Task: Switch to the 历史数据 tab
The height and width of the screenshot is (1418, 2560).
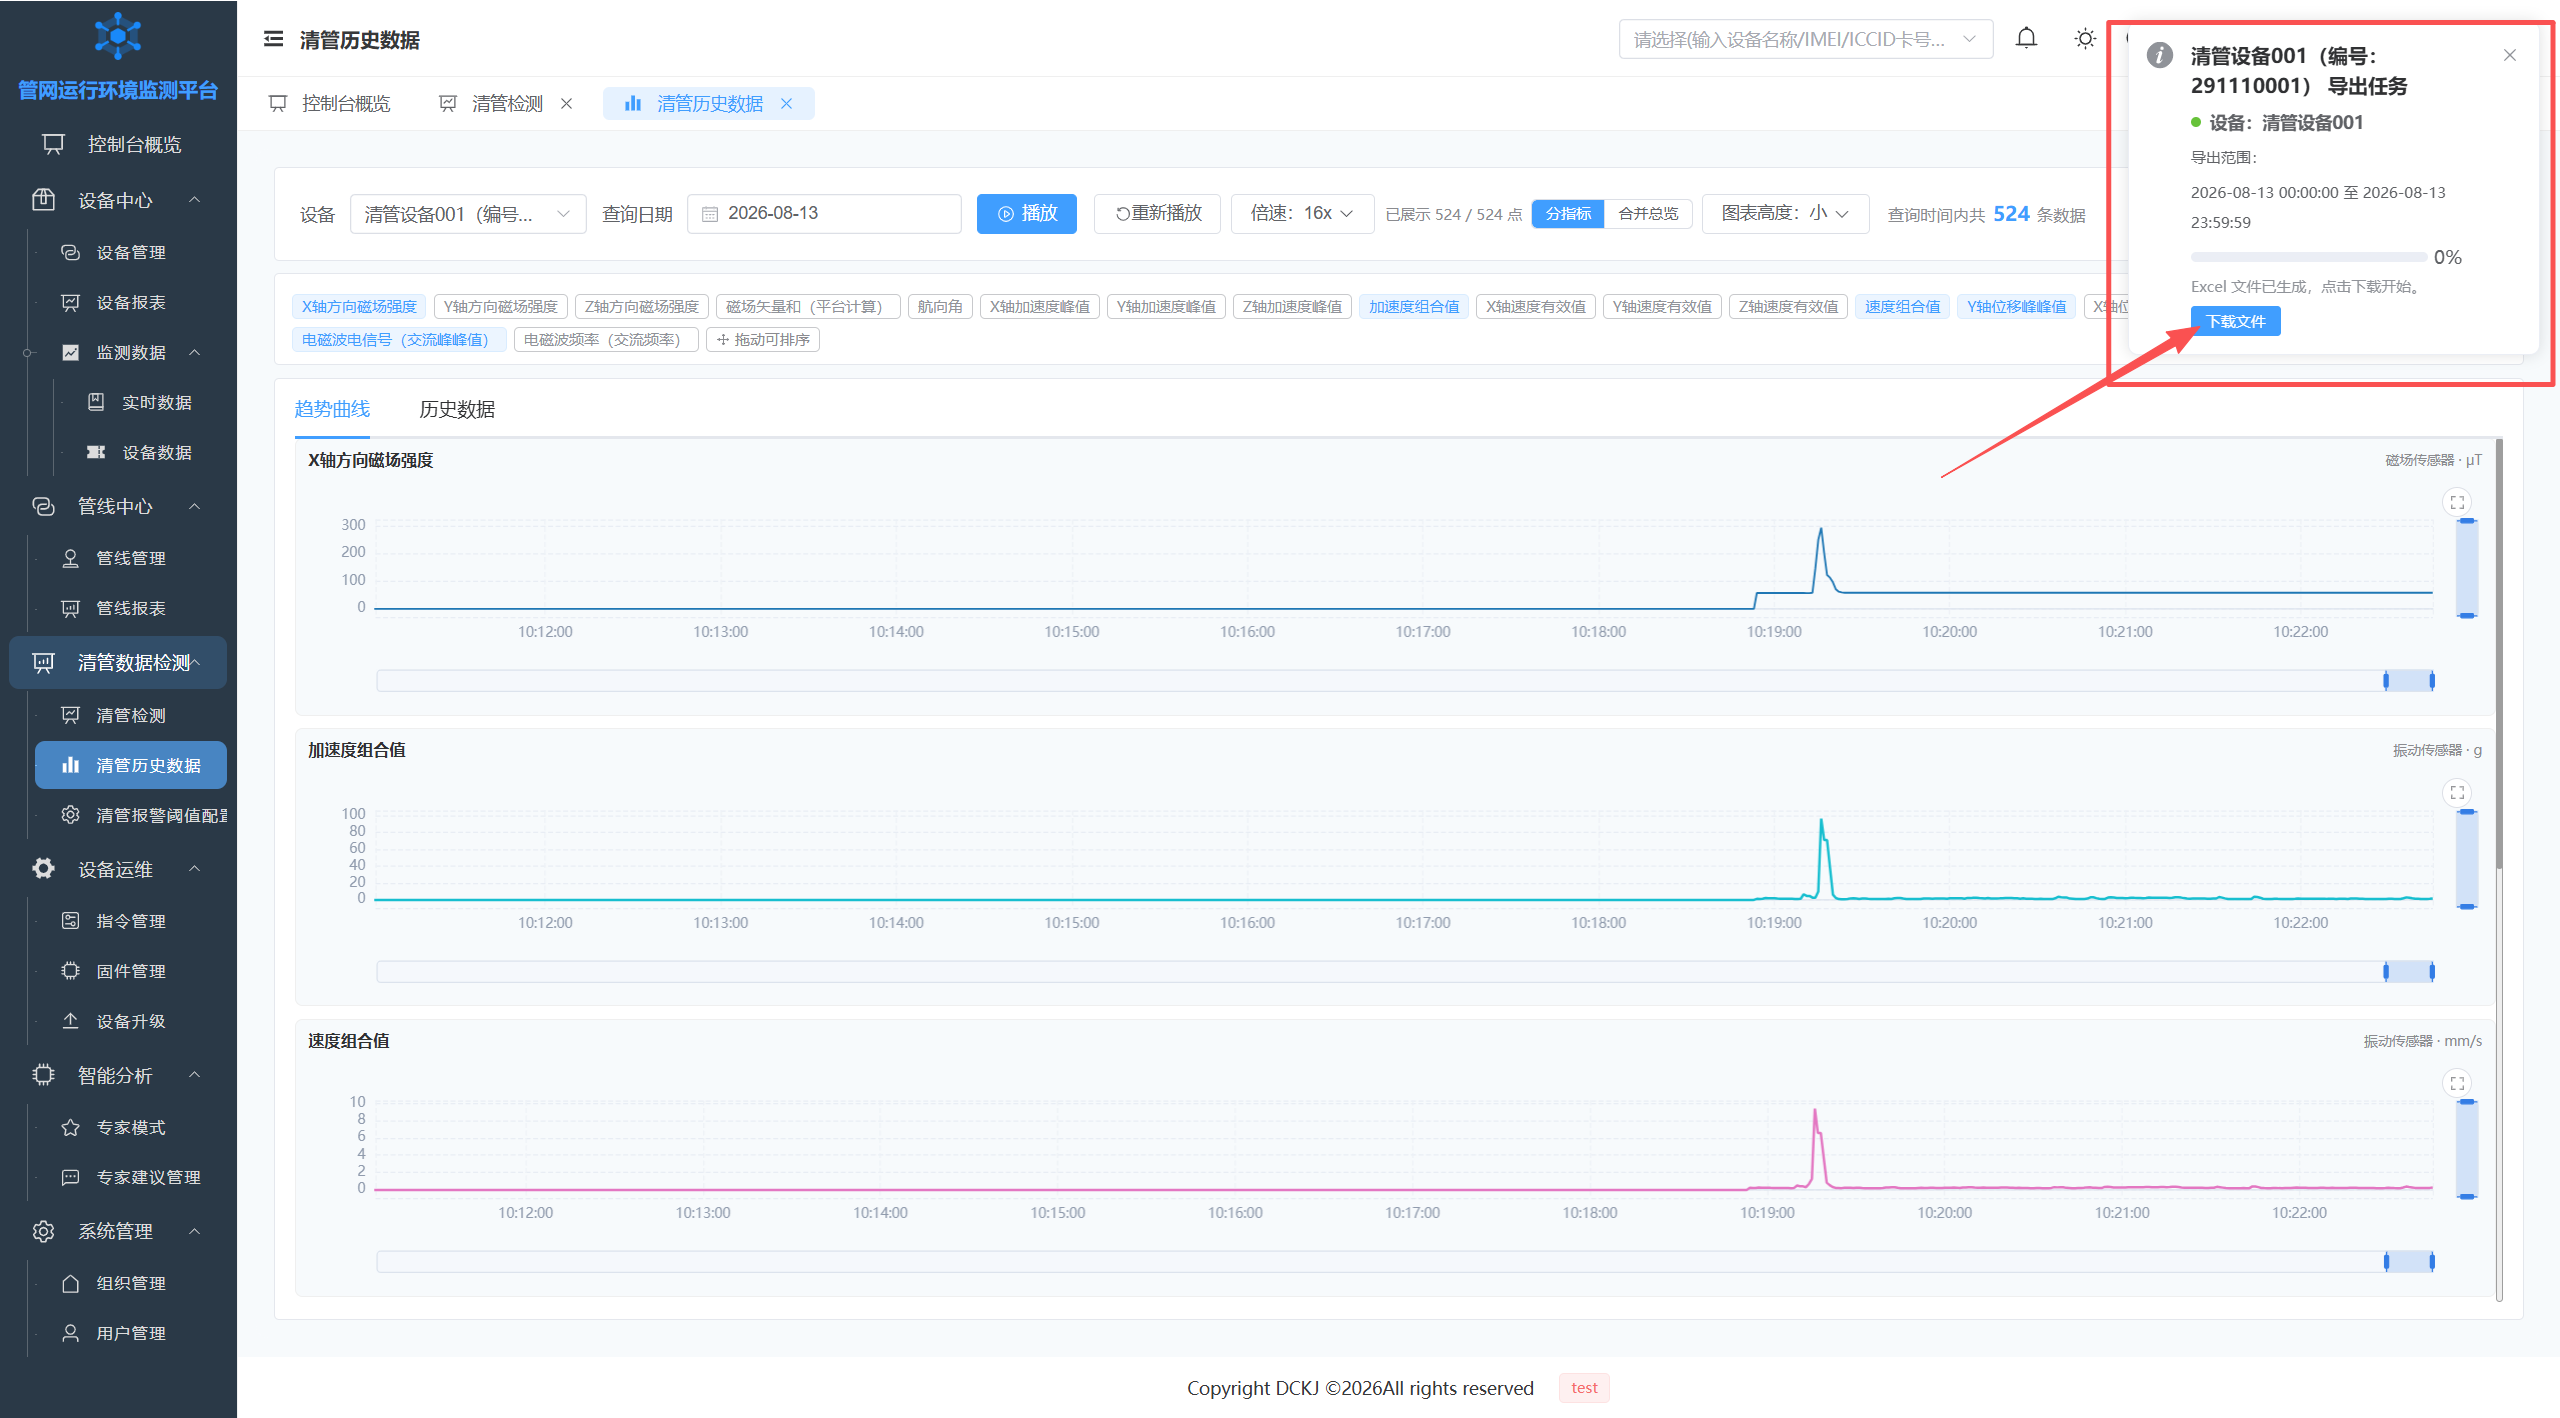Action: coord(457,409)
